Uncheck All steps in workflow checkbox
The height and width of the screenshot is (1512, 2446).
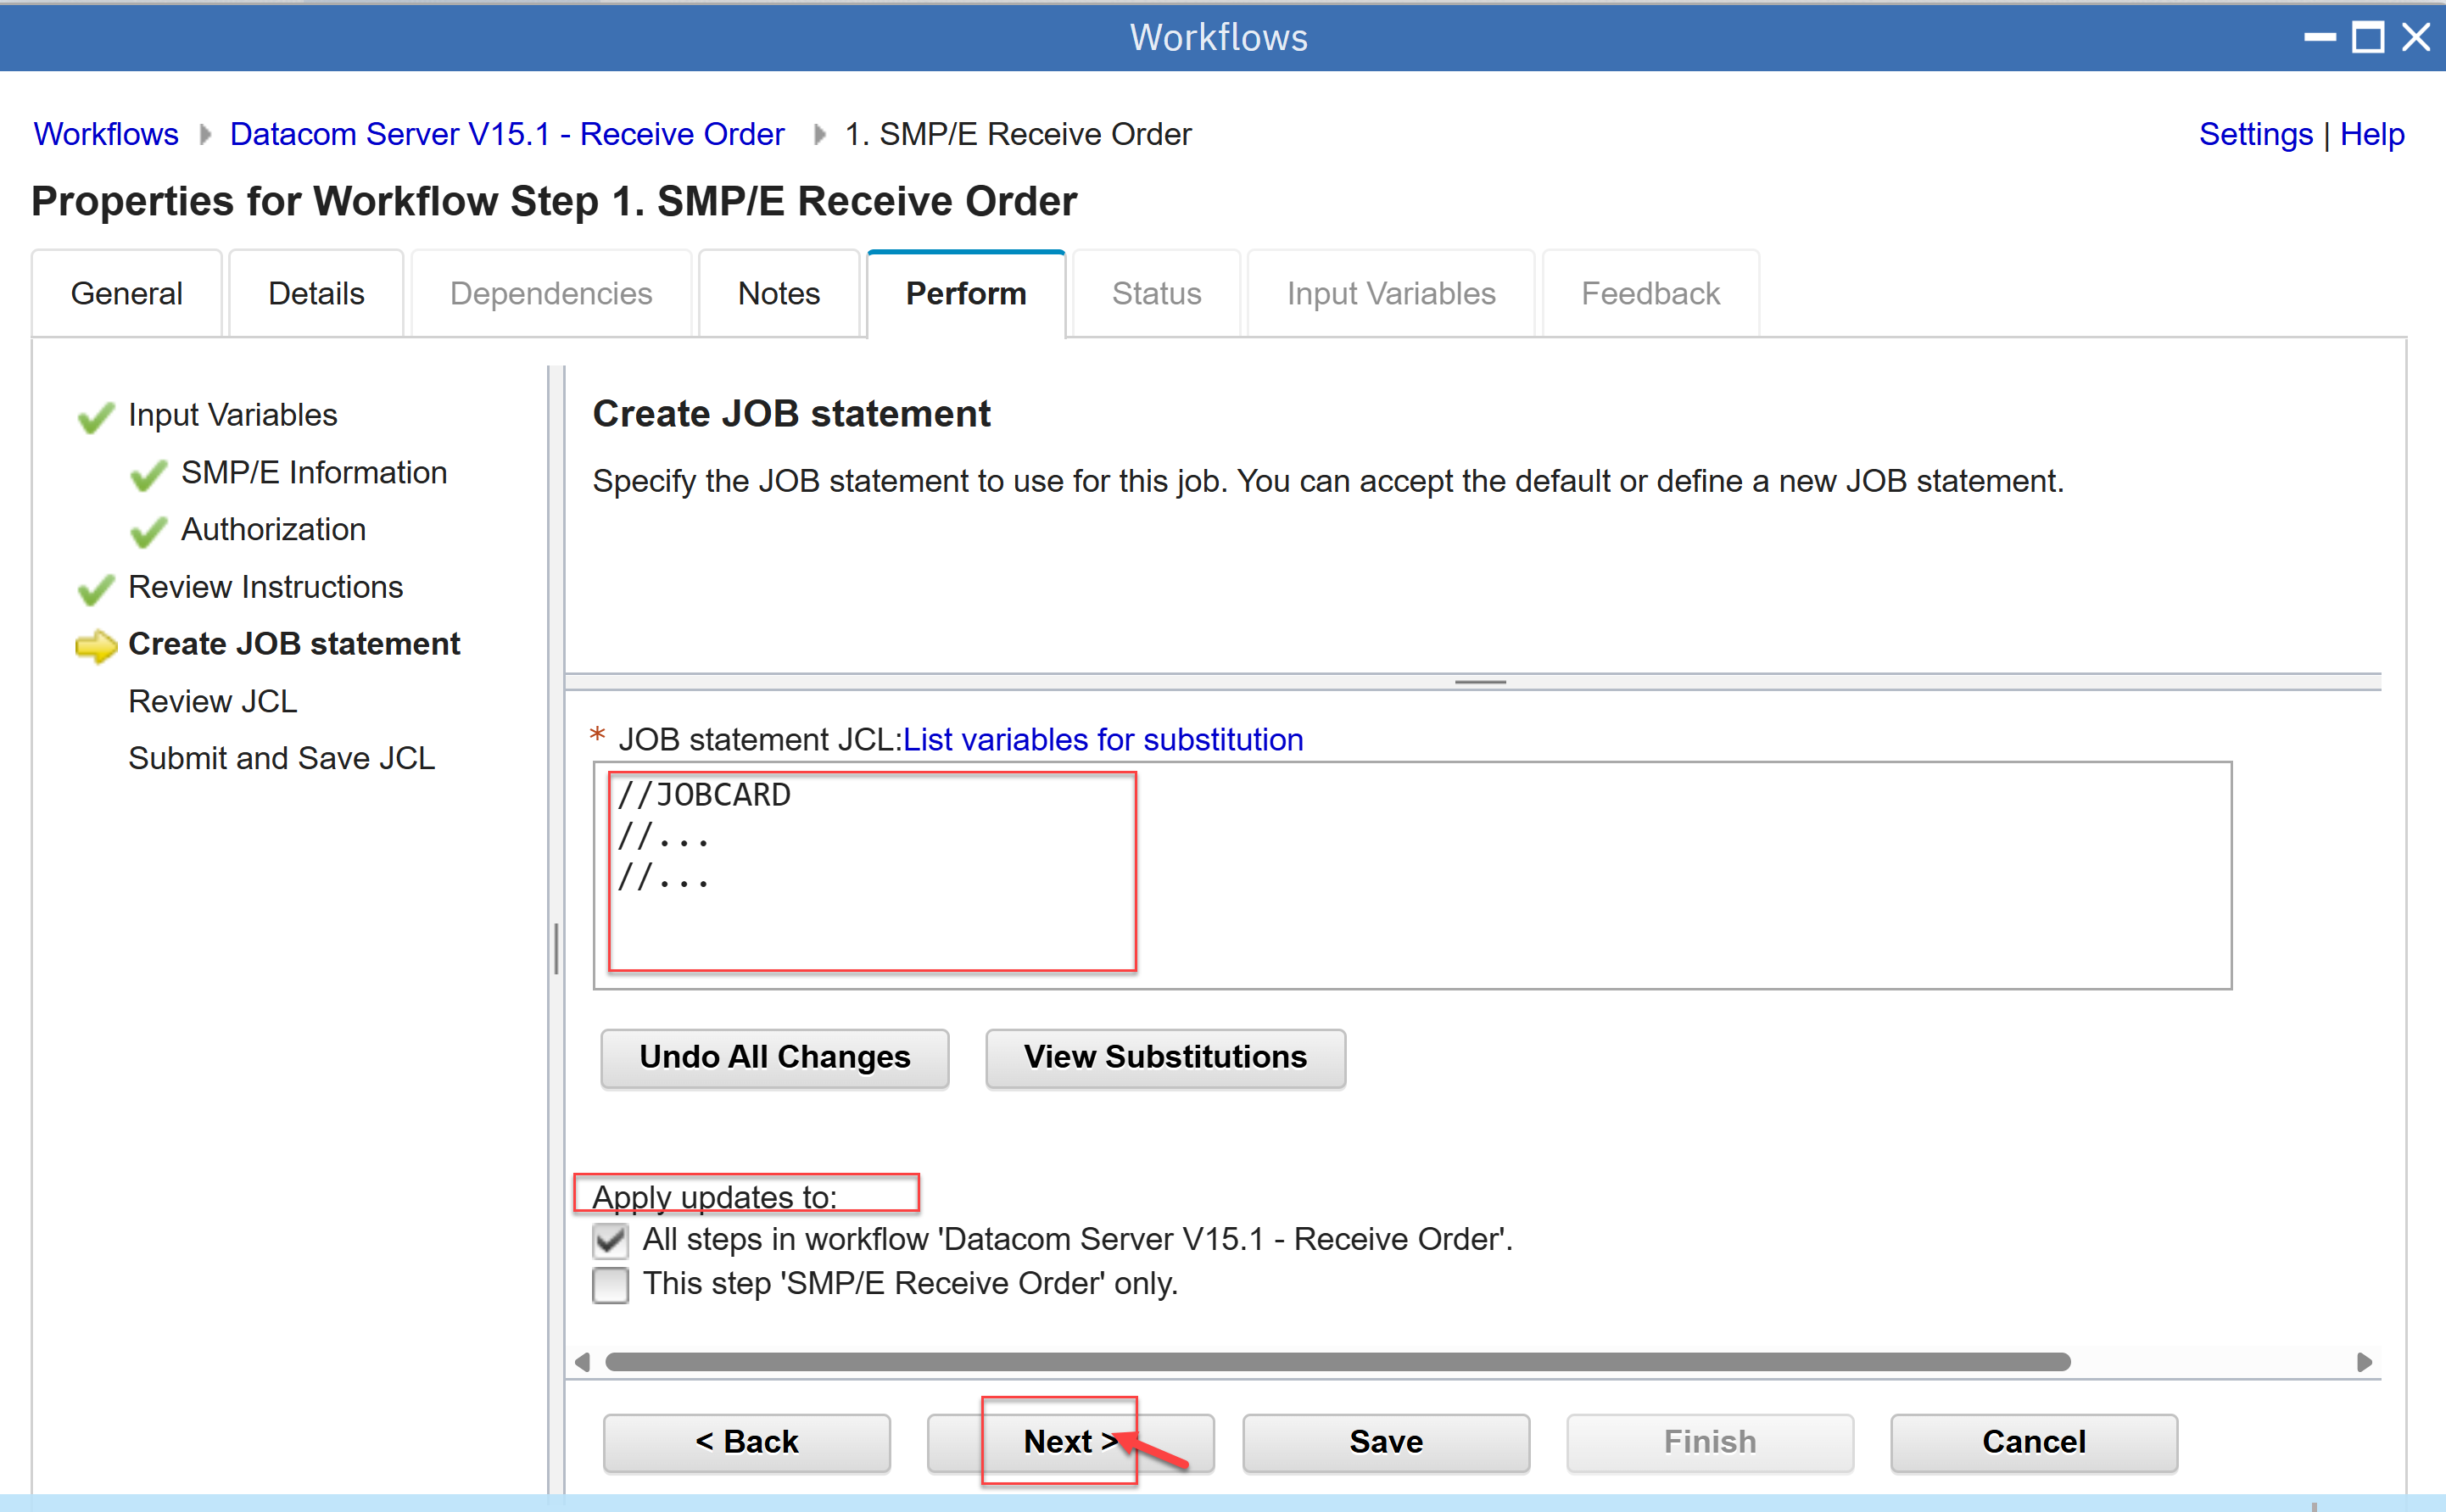(610, 1241)
